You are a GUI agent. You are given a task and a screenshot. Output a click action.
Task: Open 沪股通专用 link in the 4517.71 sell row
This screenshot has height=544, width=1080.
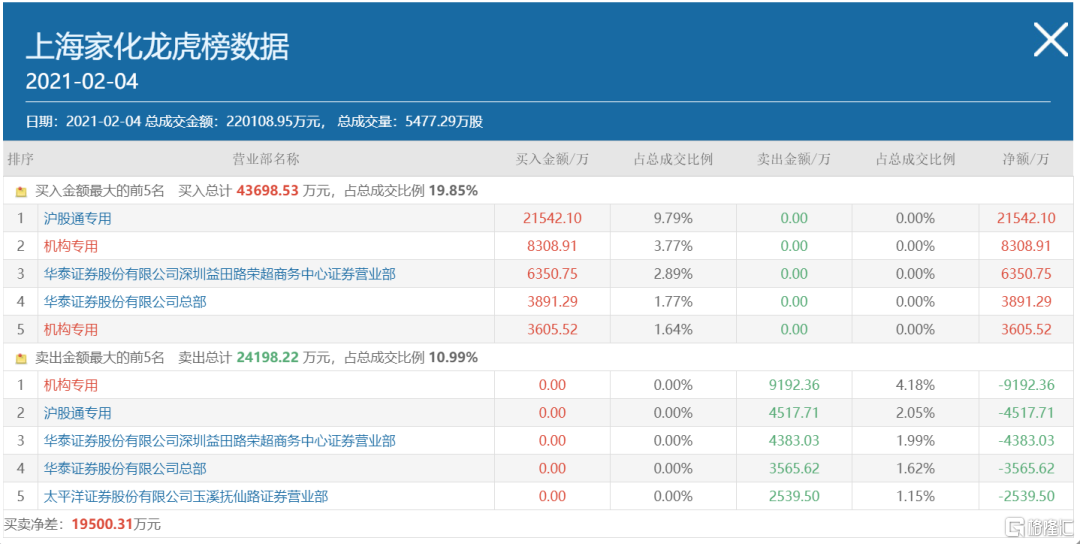77,413
